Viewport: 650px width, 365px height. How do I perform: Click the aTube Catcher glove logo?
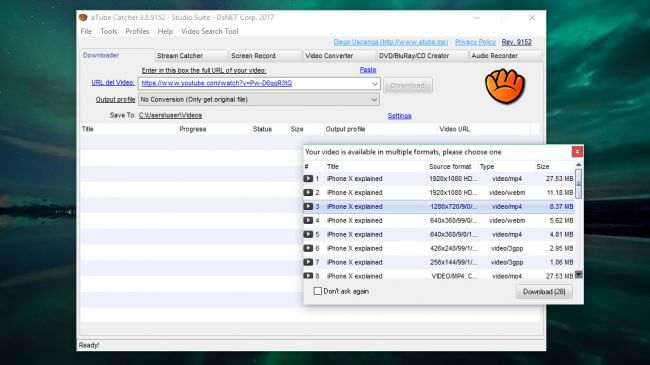pos(505,86)
